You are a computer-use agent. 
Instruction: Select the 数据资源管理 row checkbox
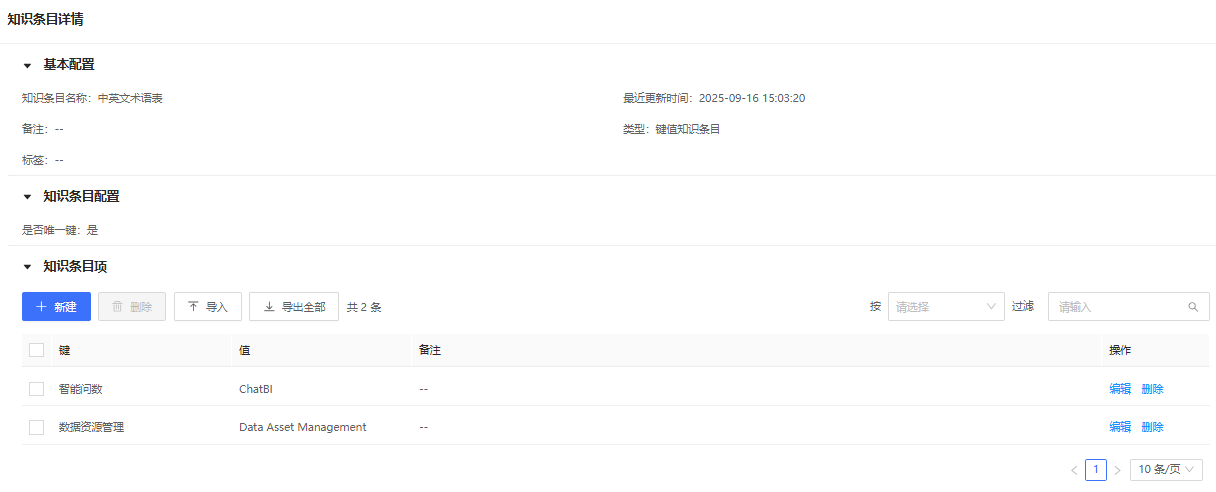(37, 427)
